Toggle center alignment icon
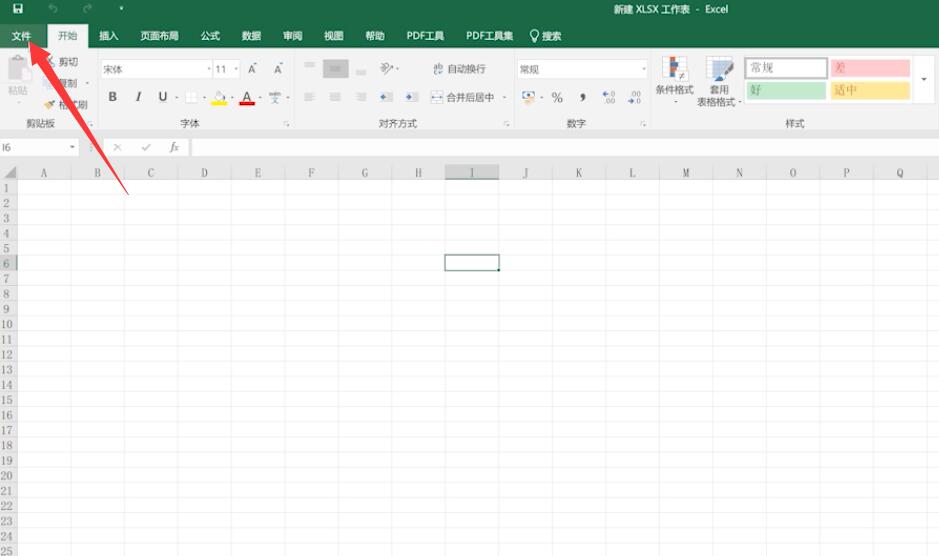The height and width of the screenshot is (556, 939). (x=335, y=97)
